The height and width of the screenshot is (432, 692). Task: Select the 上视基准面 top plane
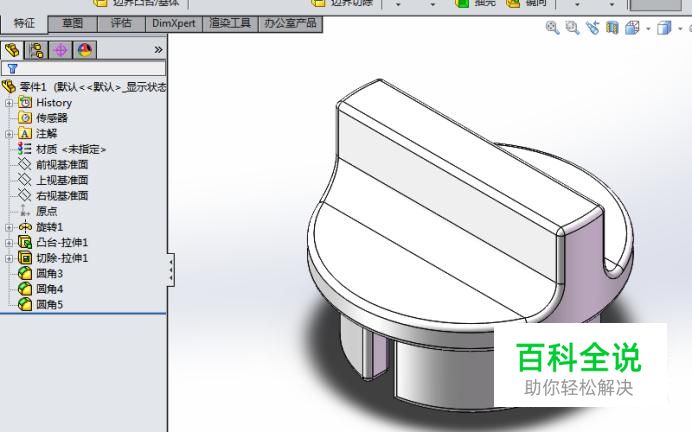tap(53, 180)
